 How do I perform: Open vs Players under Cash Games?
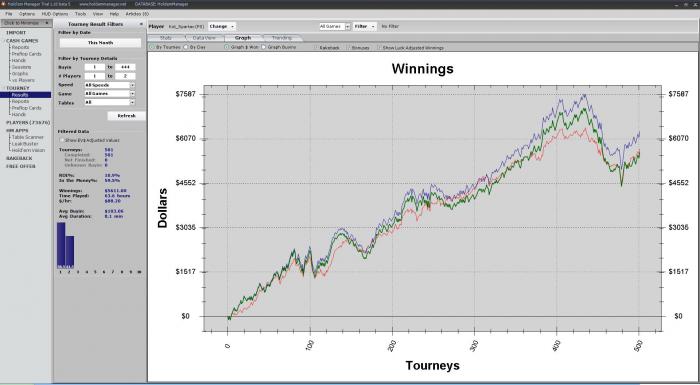click(23, 80)
